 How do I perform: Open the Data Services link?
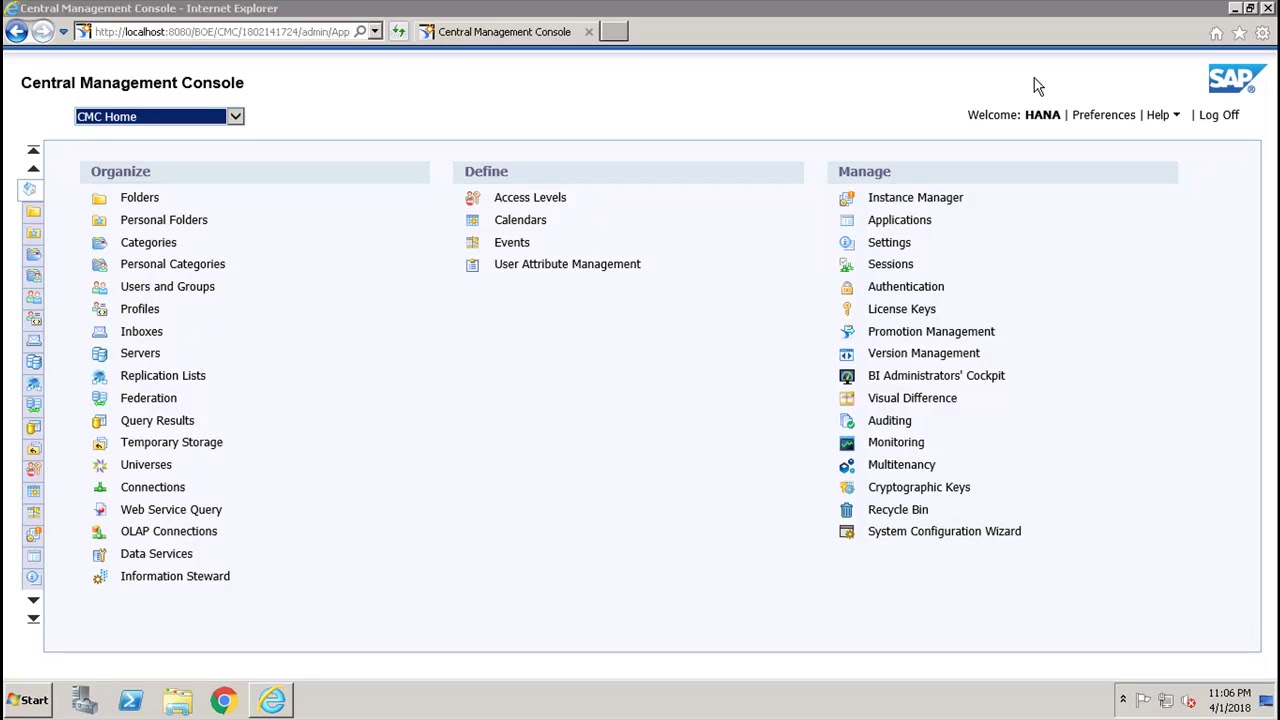click(x=157, y=554)
